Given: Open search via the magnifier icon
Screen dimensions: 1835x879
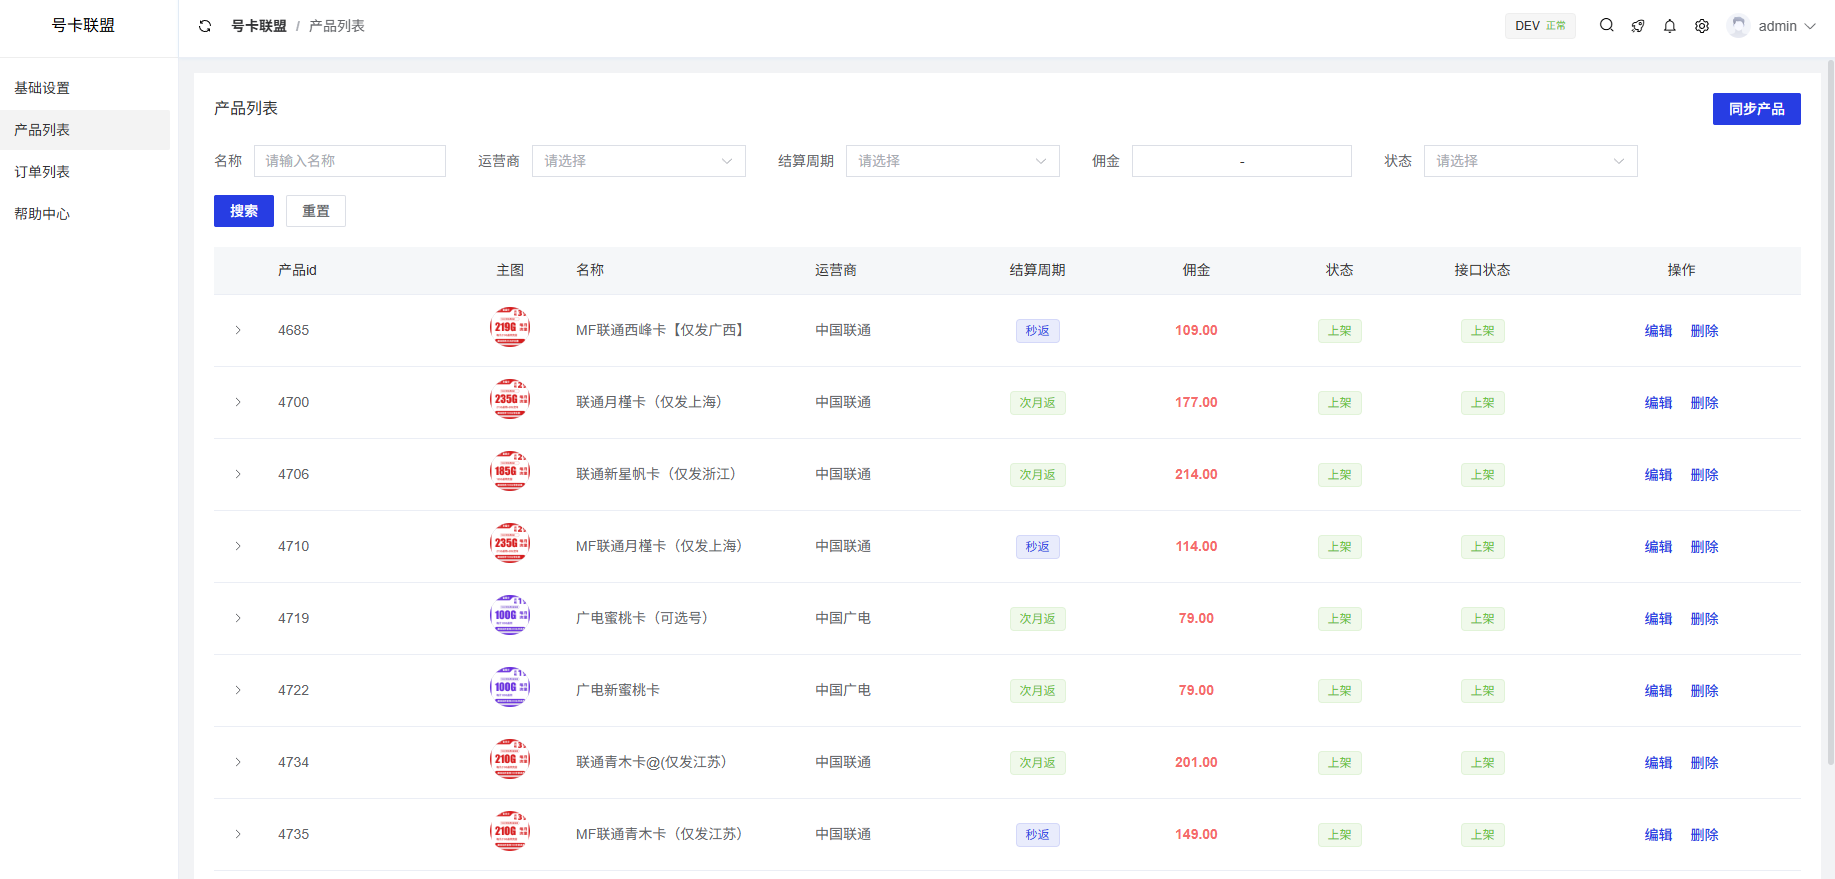Looking at the screenshot, I should (x=1606, y=26).
